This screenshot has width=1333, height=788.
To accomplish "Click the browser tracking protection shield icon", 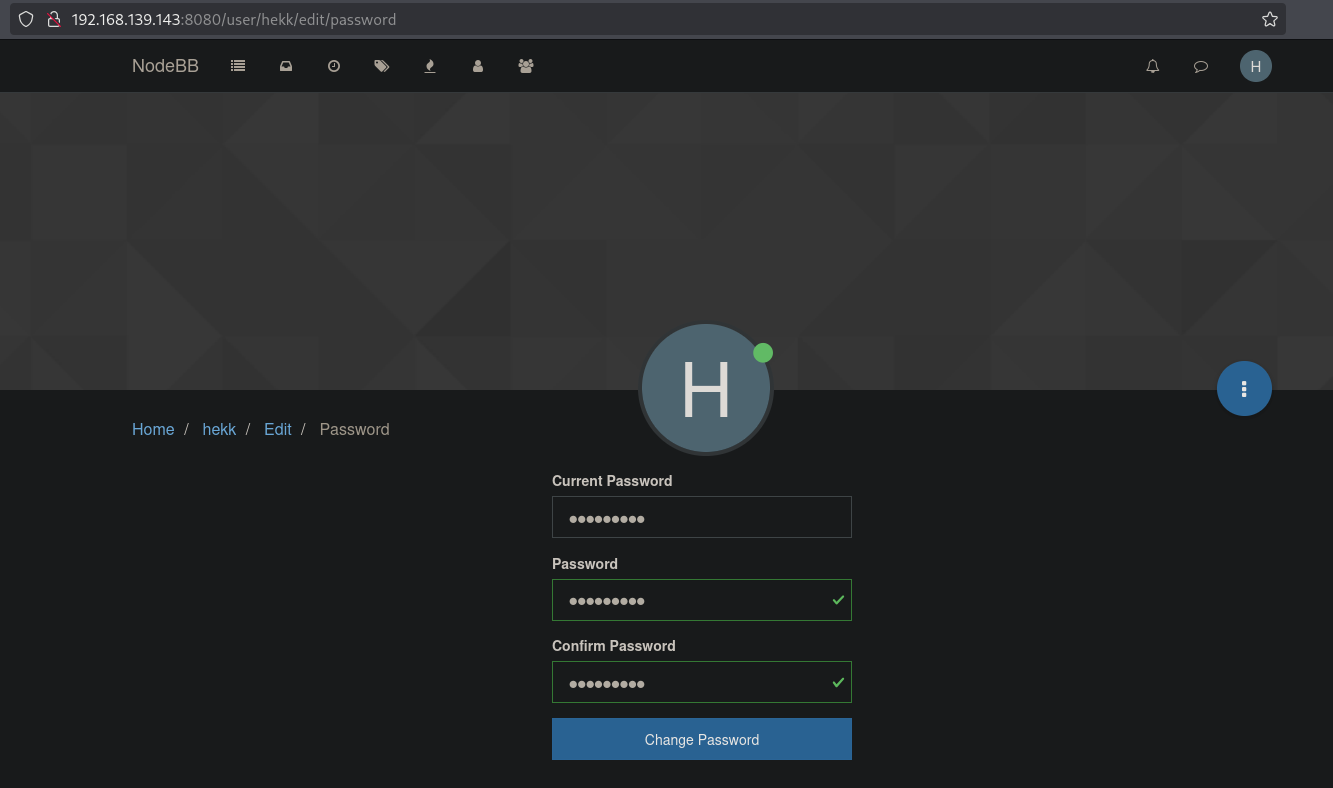I will [26, 19].
